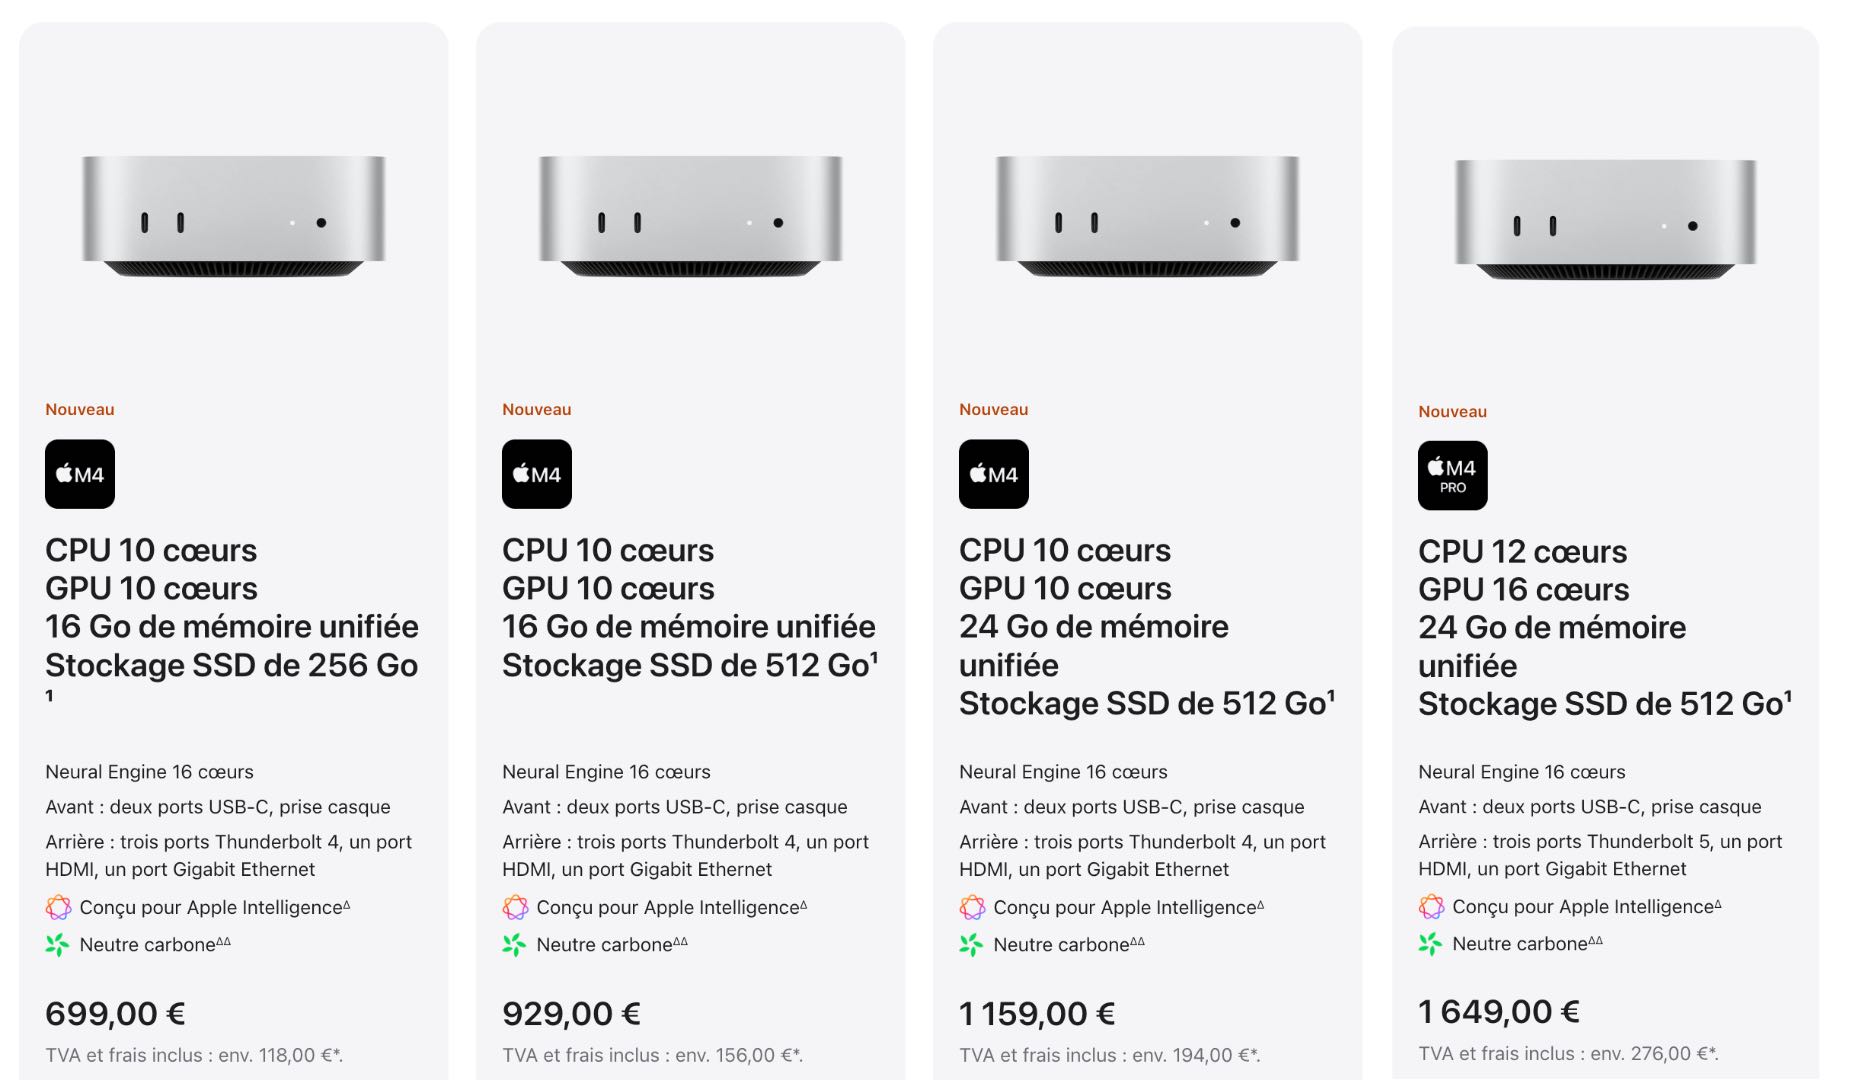Screen dimensions: 1854x1080
Task: Click the M4 Pro chip icon
Action: (x=1453, y=476)
